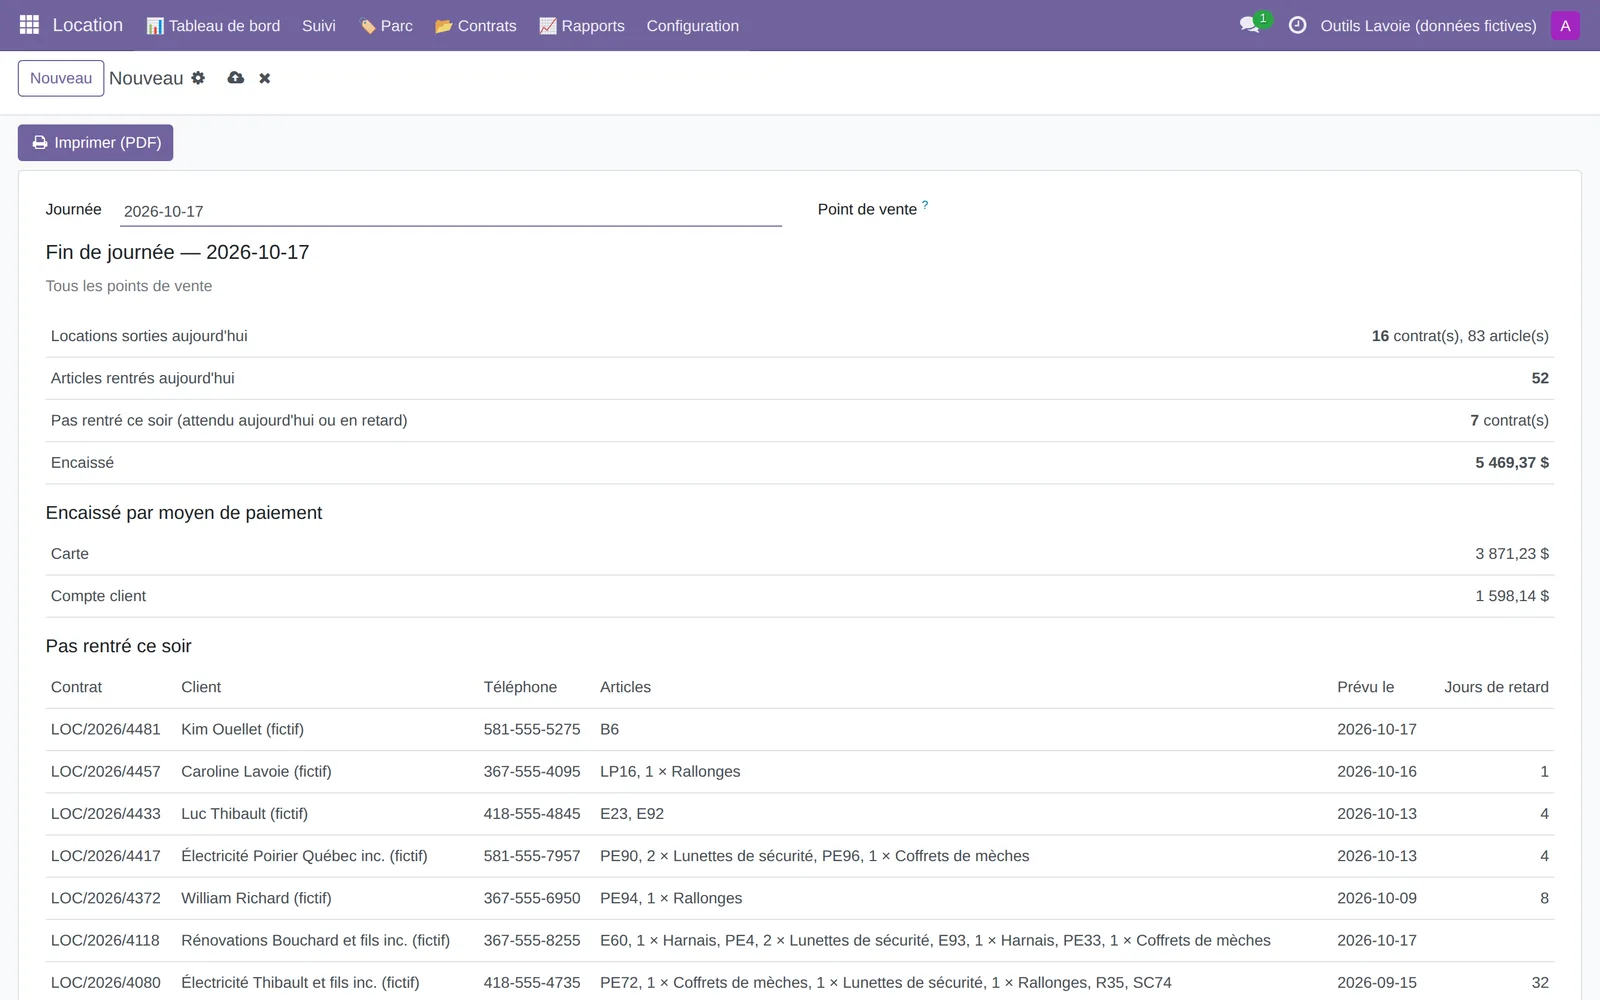The image size is (1600, 1000).
Task: Save record with the cloud upload icon
Action: pos(236,78)
